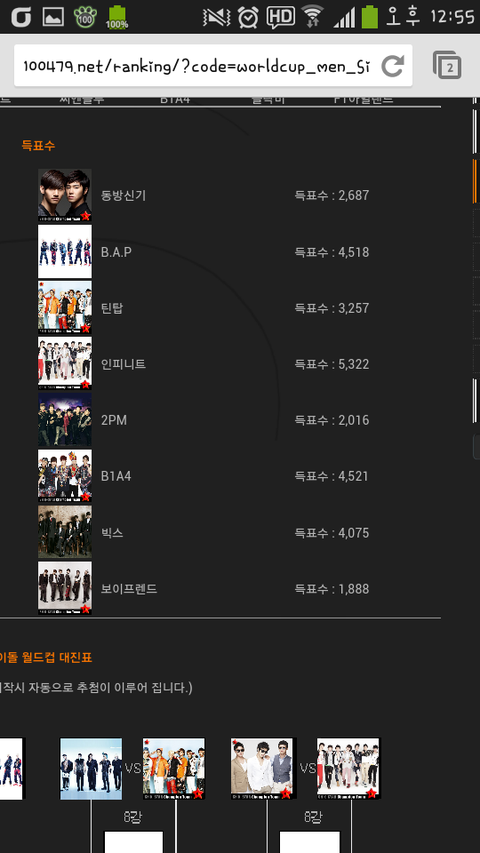Click the B1A4 group name

click(116, 476)
